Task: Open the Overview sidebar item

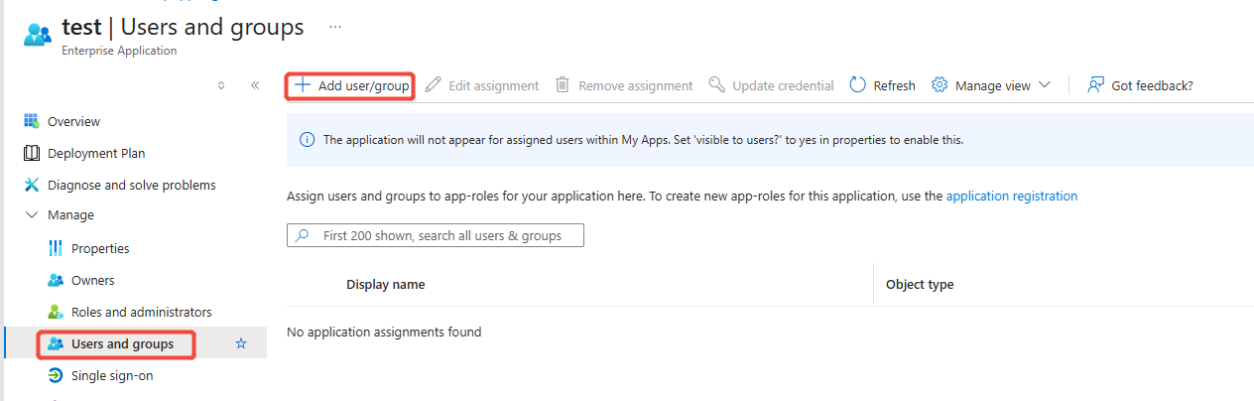Action: click(74, 121)
